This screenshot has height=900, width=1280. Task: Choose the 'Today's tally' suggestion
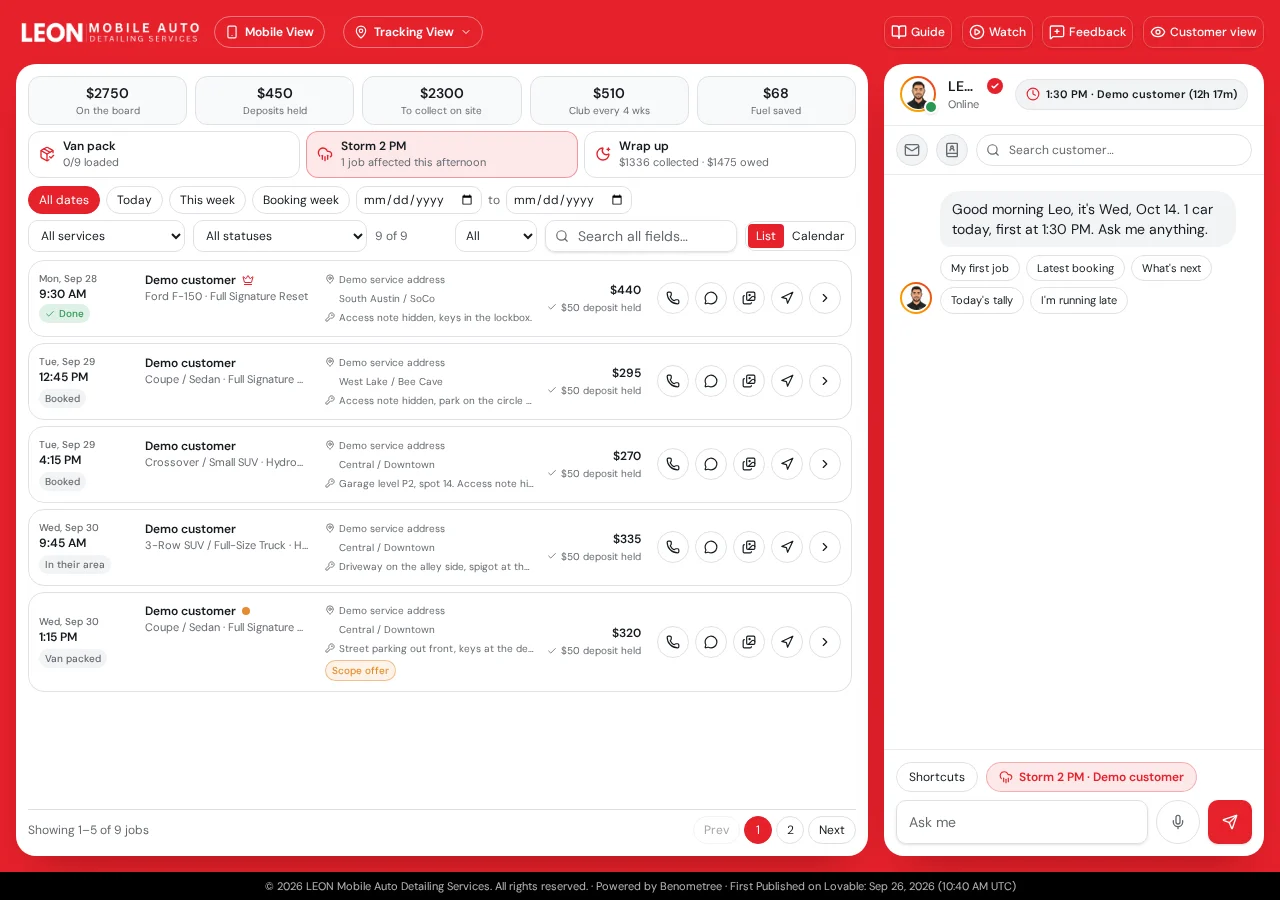[x=982, y=300]
